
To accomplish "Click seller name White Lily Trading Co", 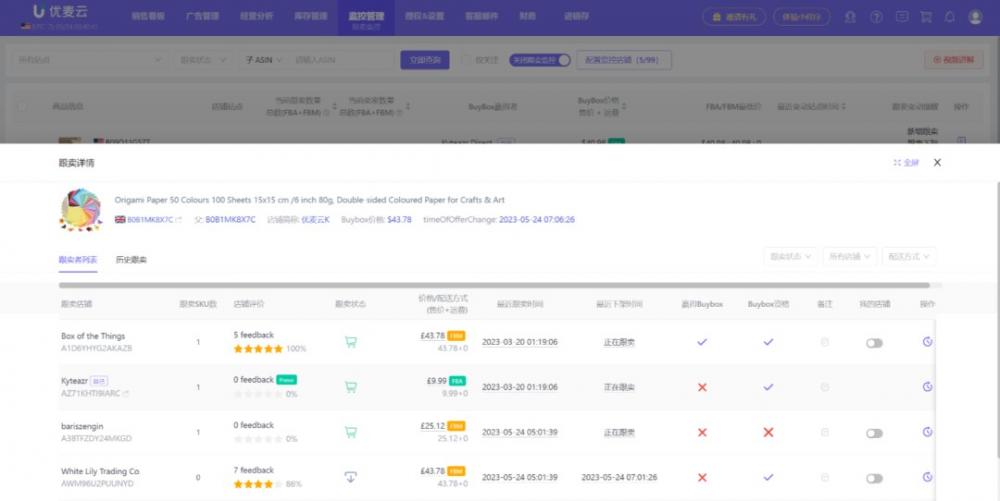I will click(100, 472).
